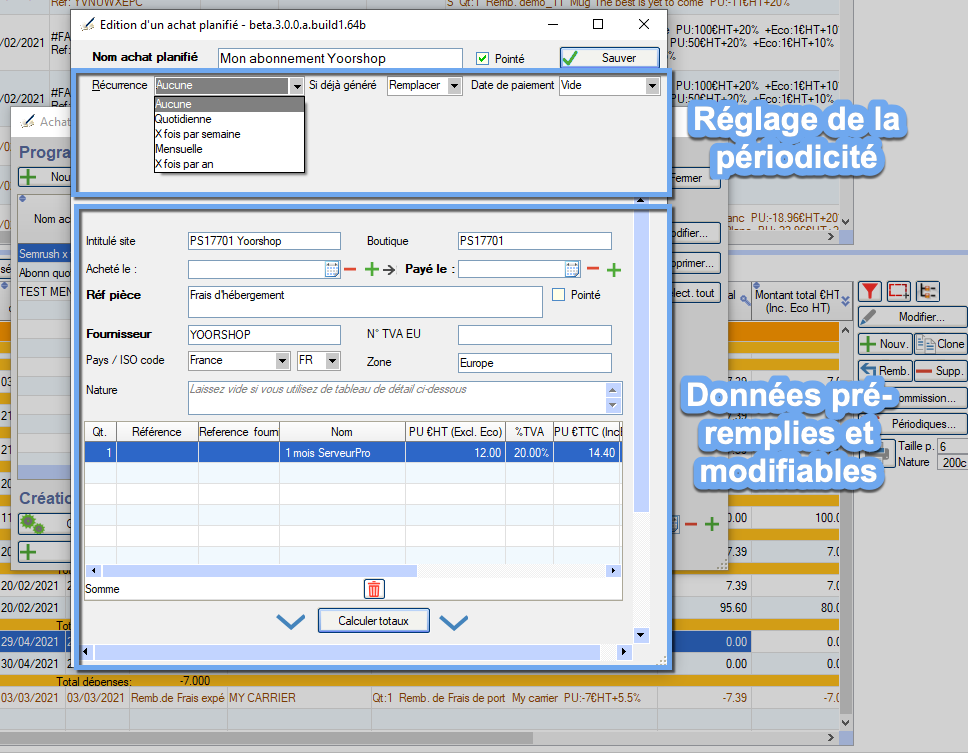Open calendar icon in Payé le field

[x=572, y=269]
